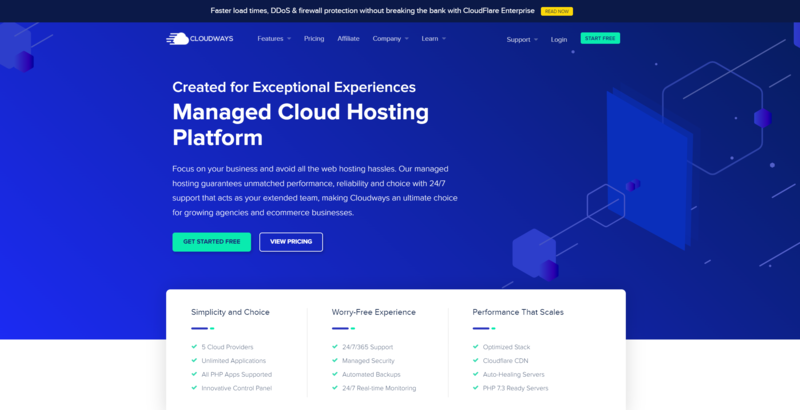Click the Worry-Free Experience heading
The height and width of the screenshot is (410, 800).
tap(373, 312)
